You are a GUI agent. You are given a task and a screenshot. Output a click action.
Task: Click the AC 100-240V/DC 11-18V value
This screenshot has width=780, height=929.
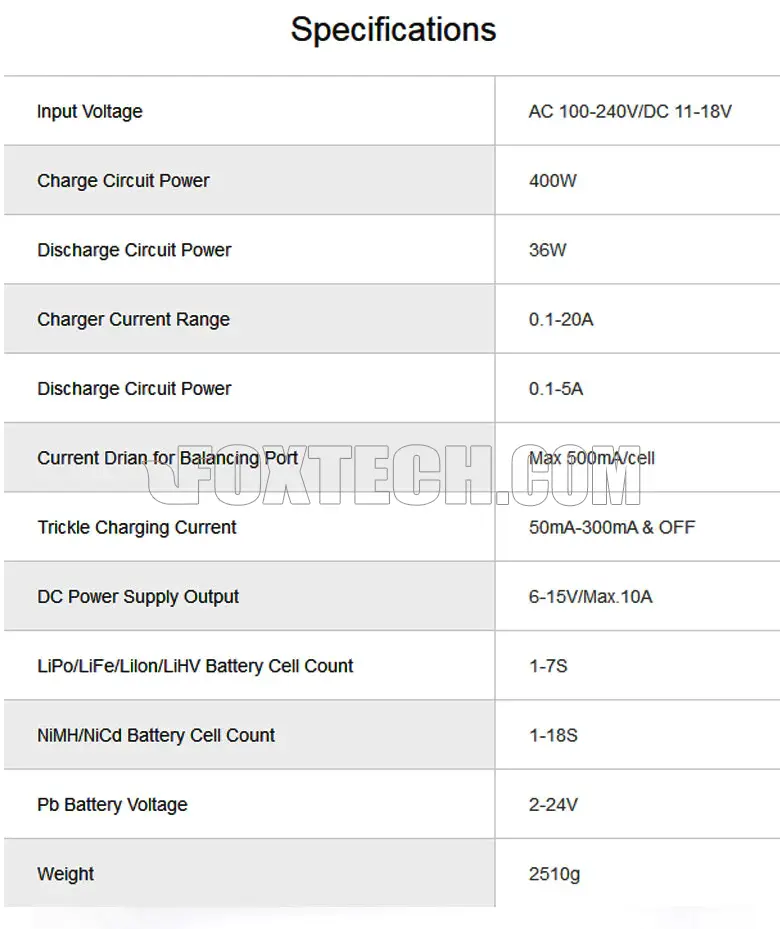[630, 111]
